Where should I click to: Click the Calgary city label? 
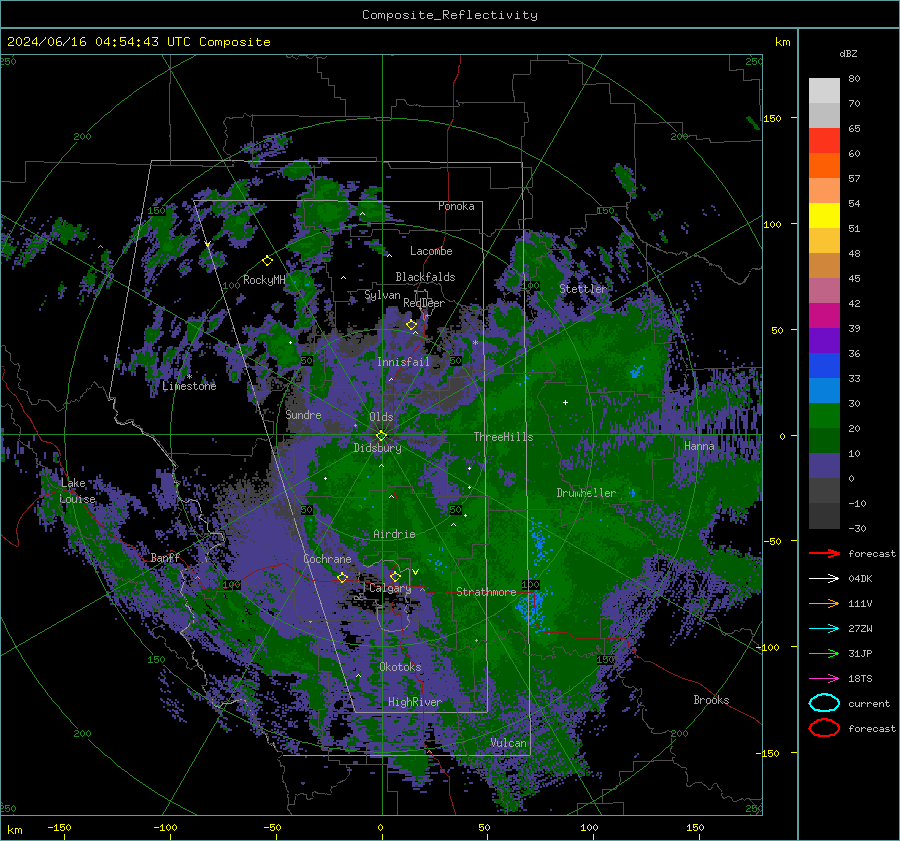point(390,588)
